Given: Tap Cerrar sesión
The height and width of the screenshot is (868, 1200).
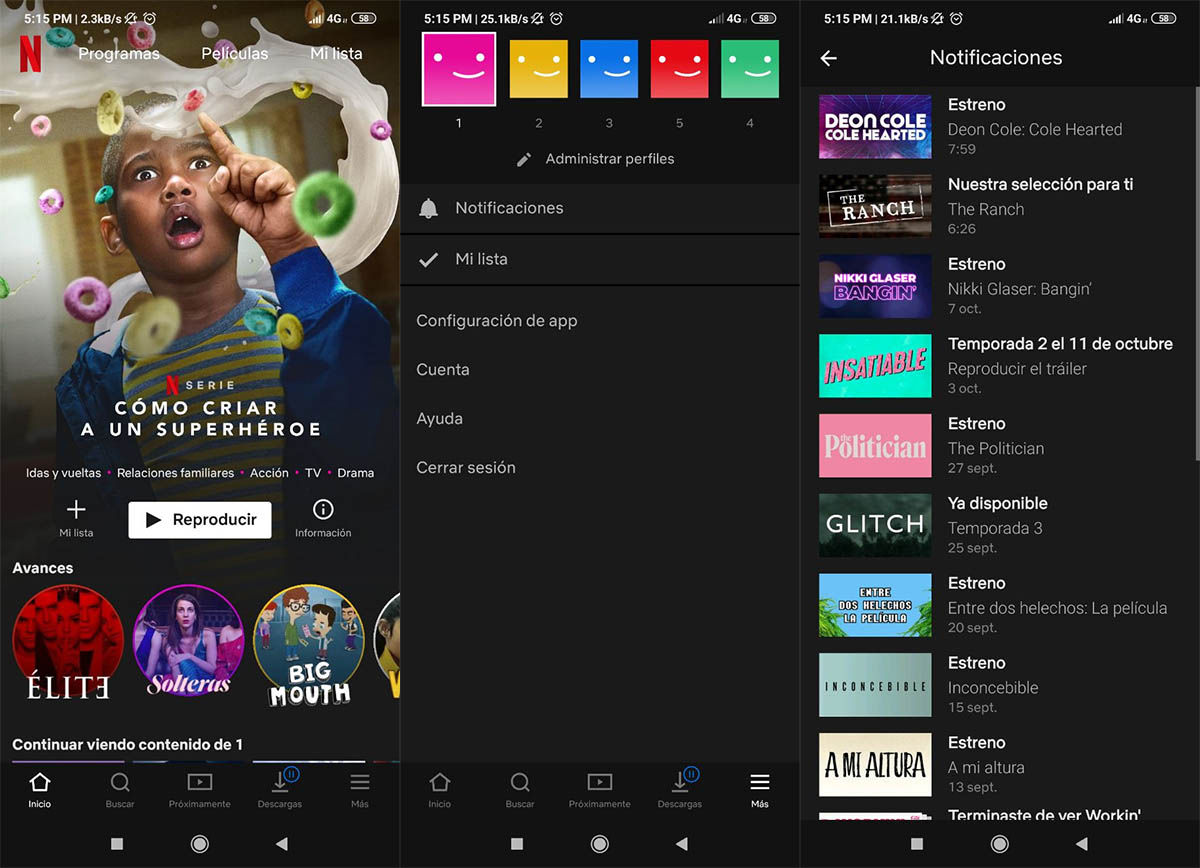Looking at the screenshot, I should click(466, 468).
